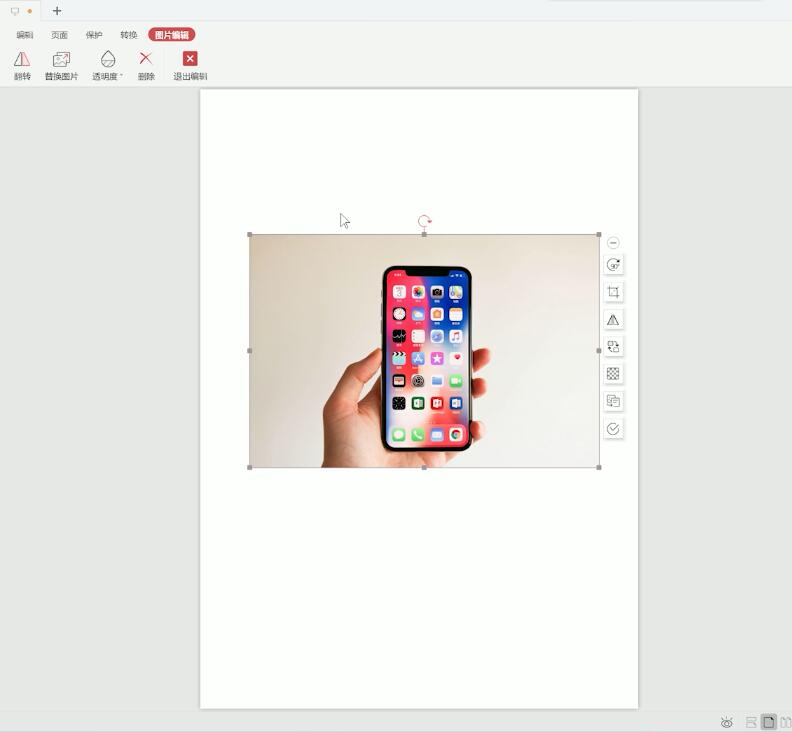The width and height of the screenshot is (792, 732).
Task: Select the crop tool in floating toolbar
Action: (613, 292)
